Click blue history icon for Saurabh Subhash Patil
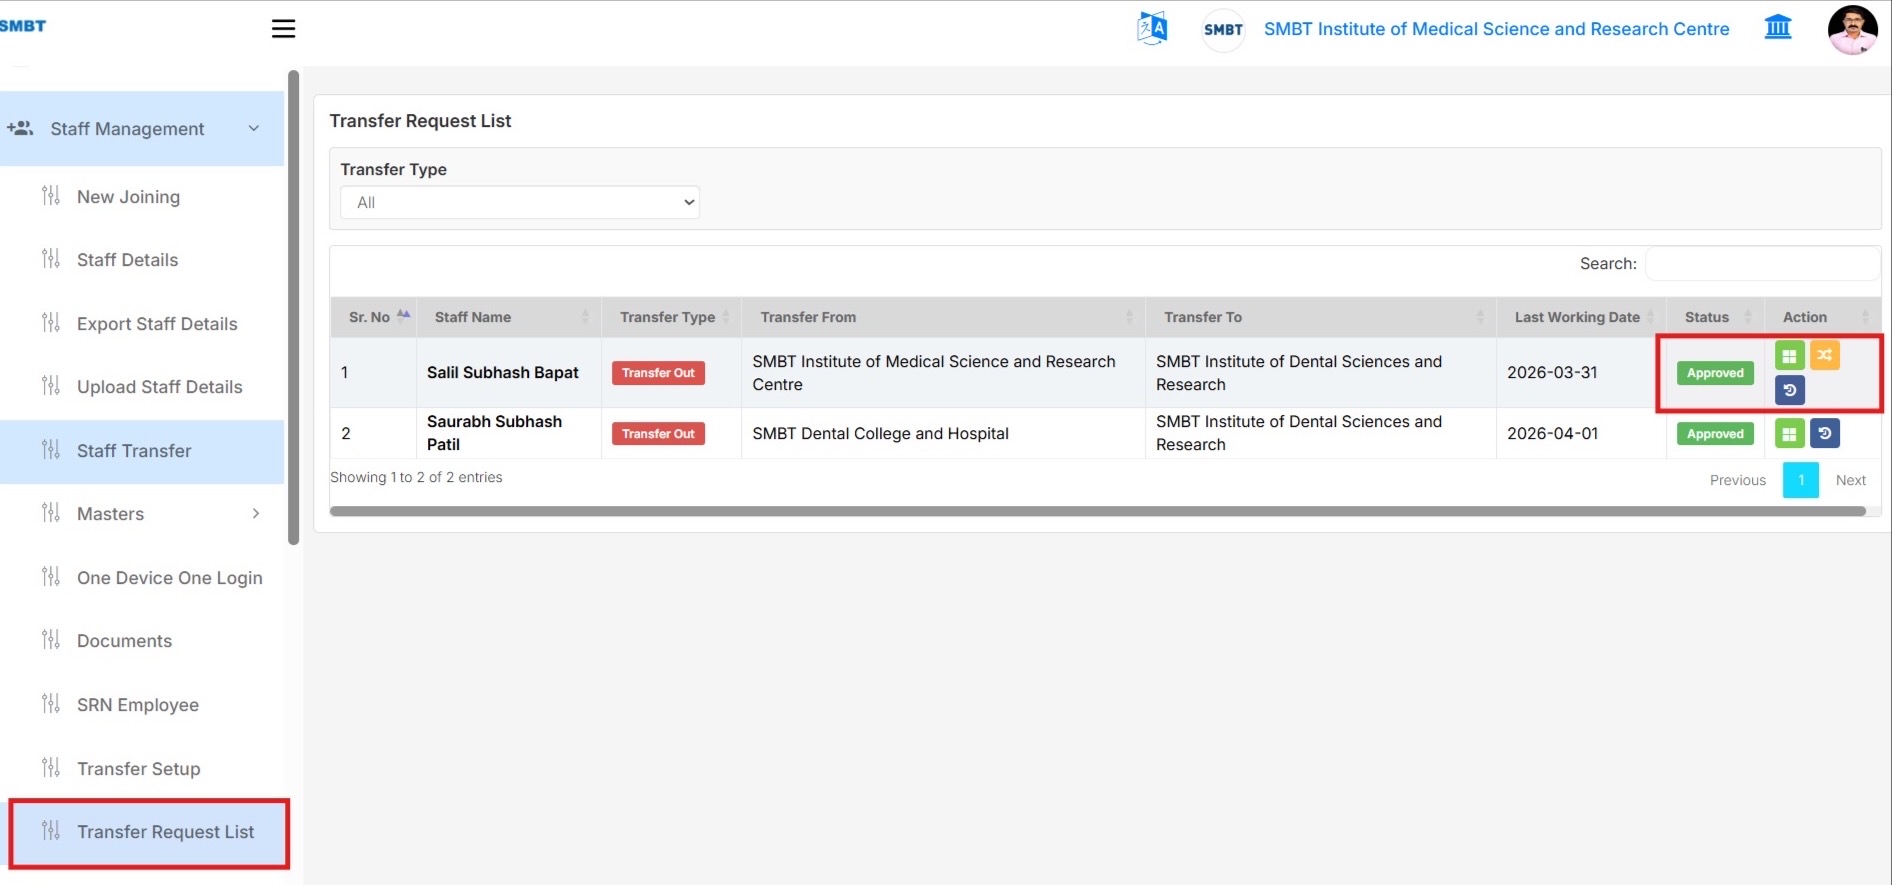 [1825, 434]
